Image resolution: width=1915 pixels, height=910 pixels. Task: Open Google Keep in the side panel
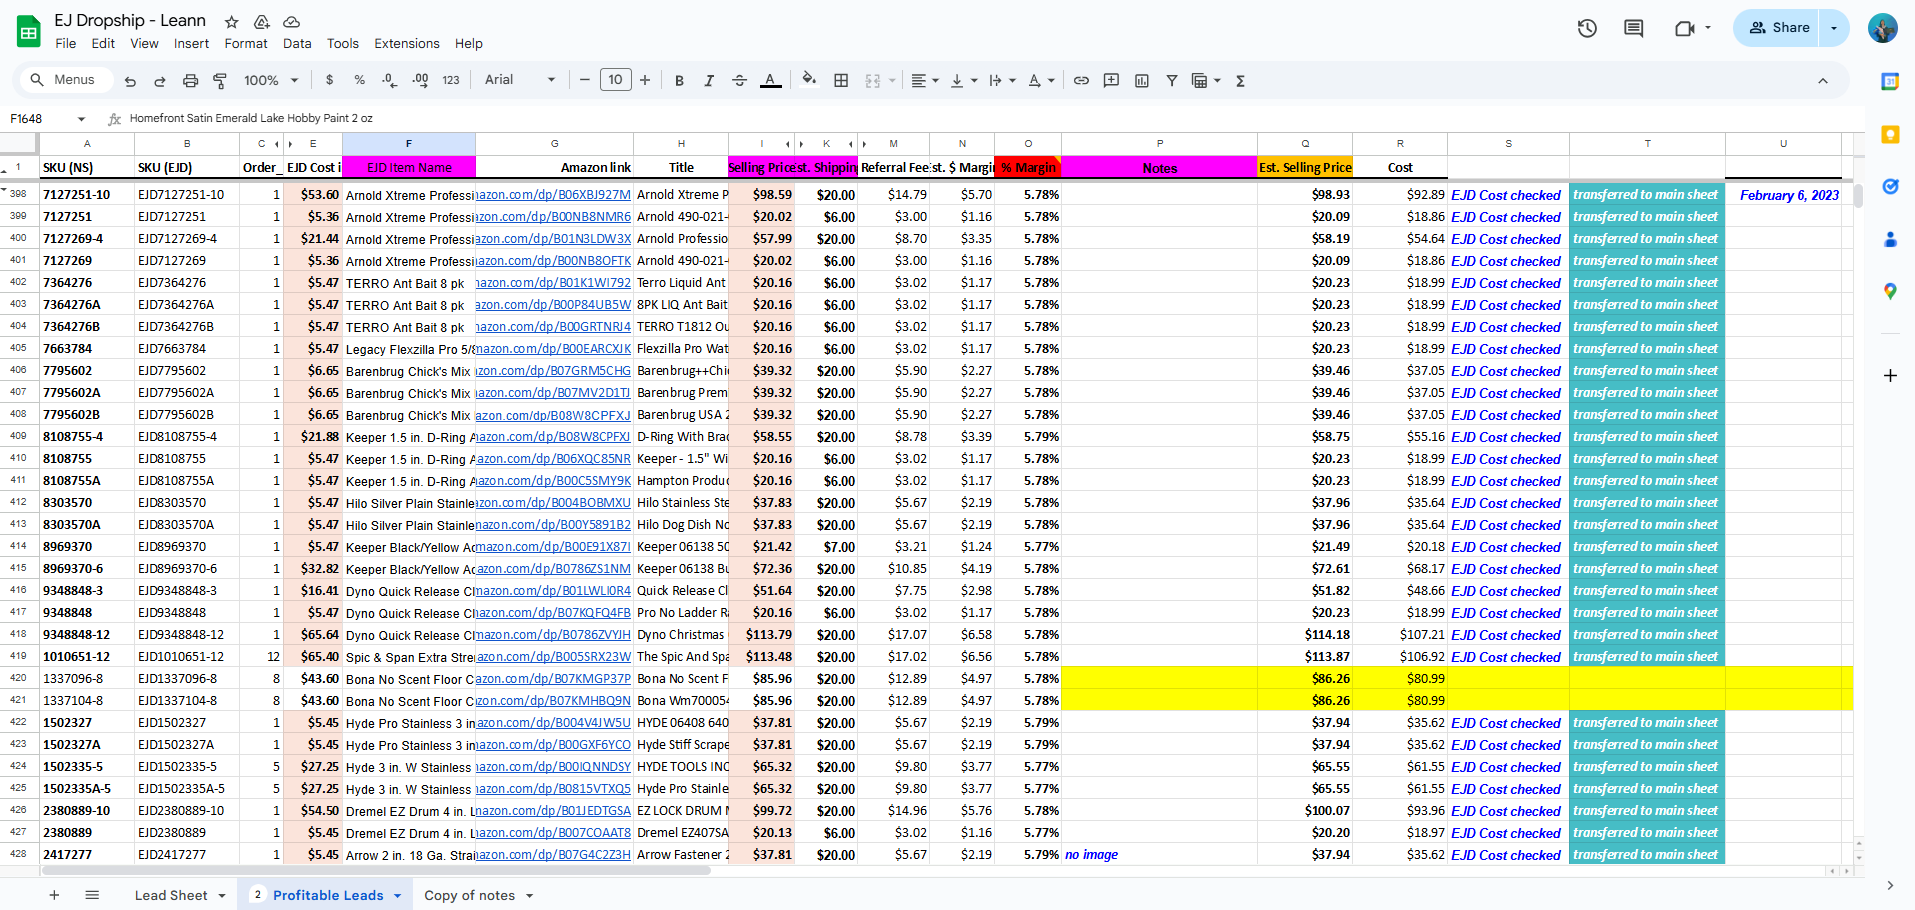click(1890, 134)
